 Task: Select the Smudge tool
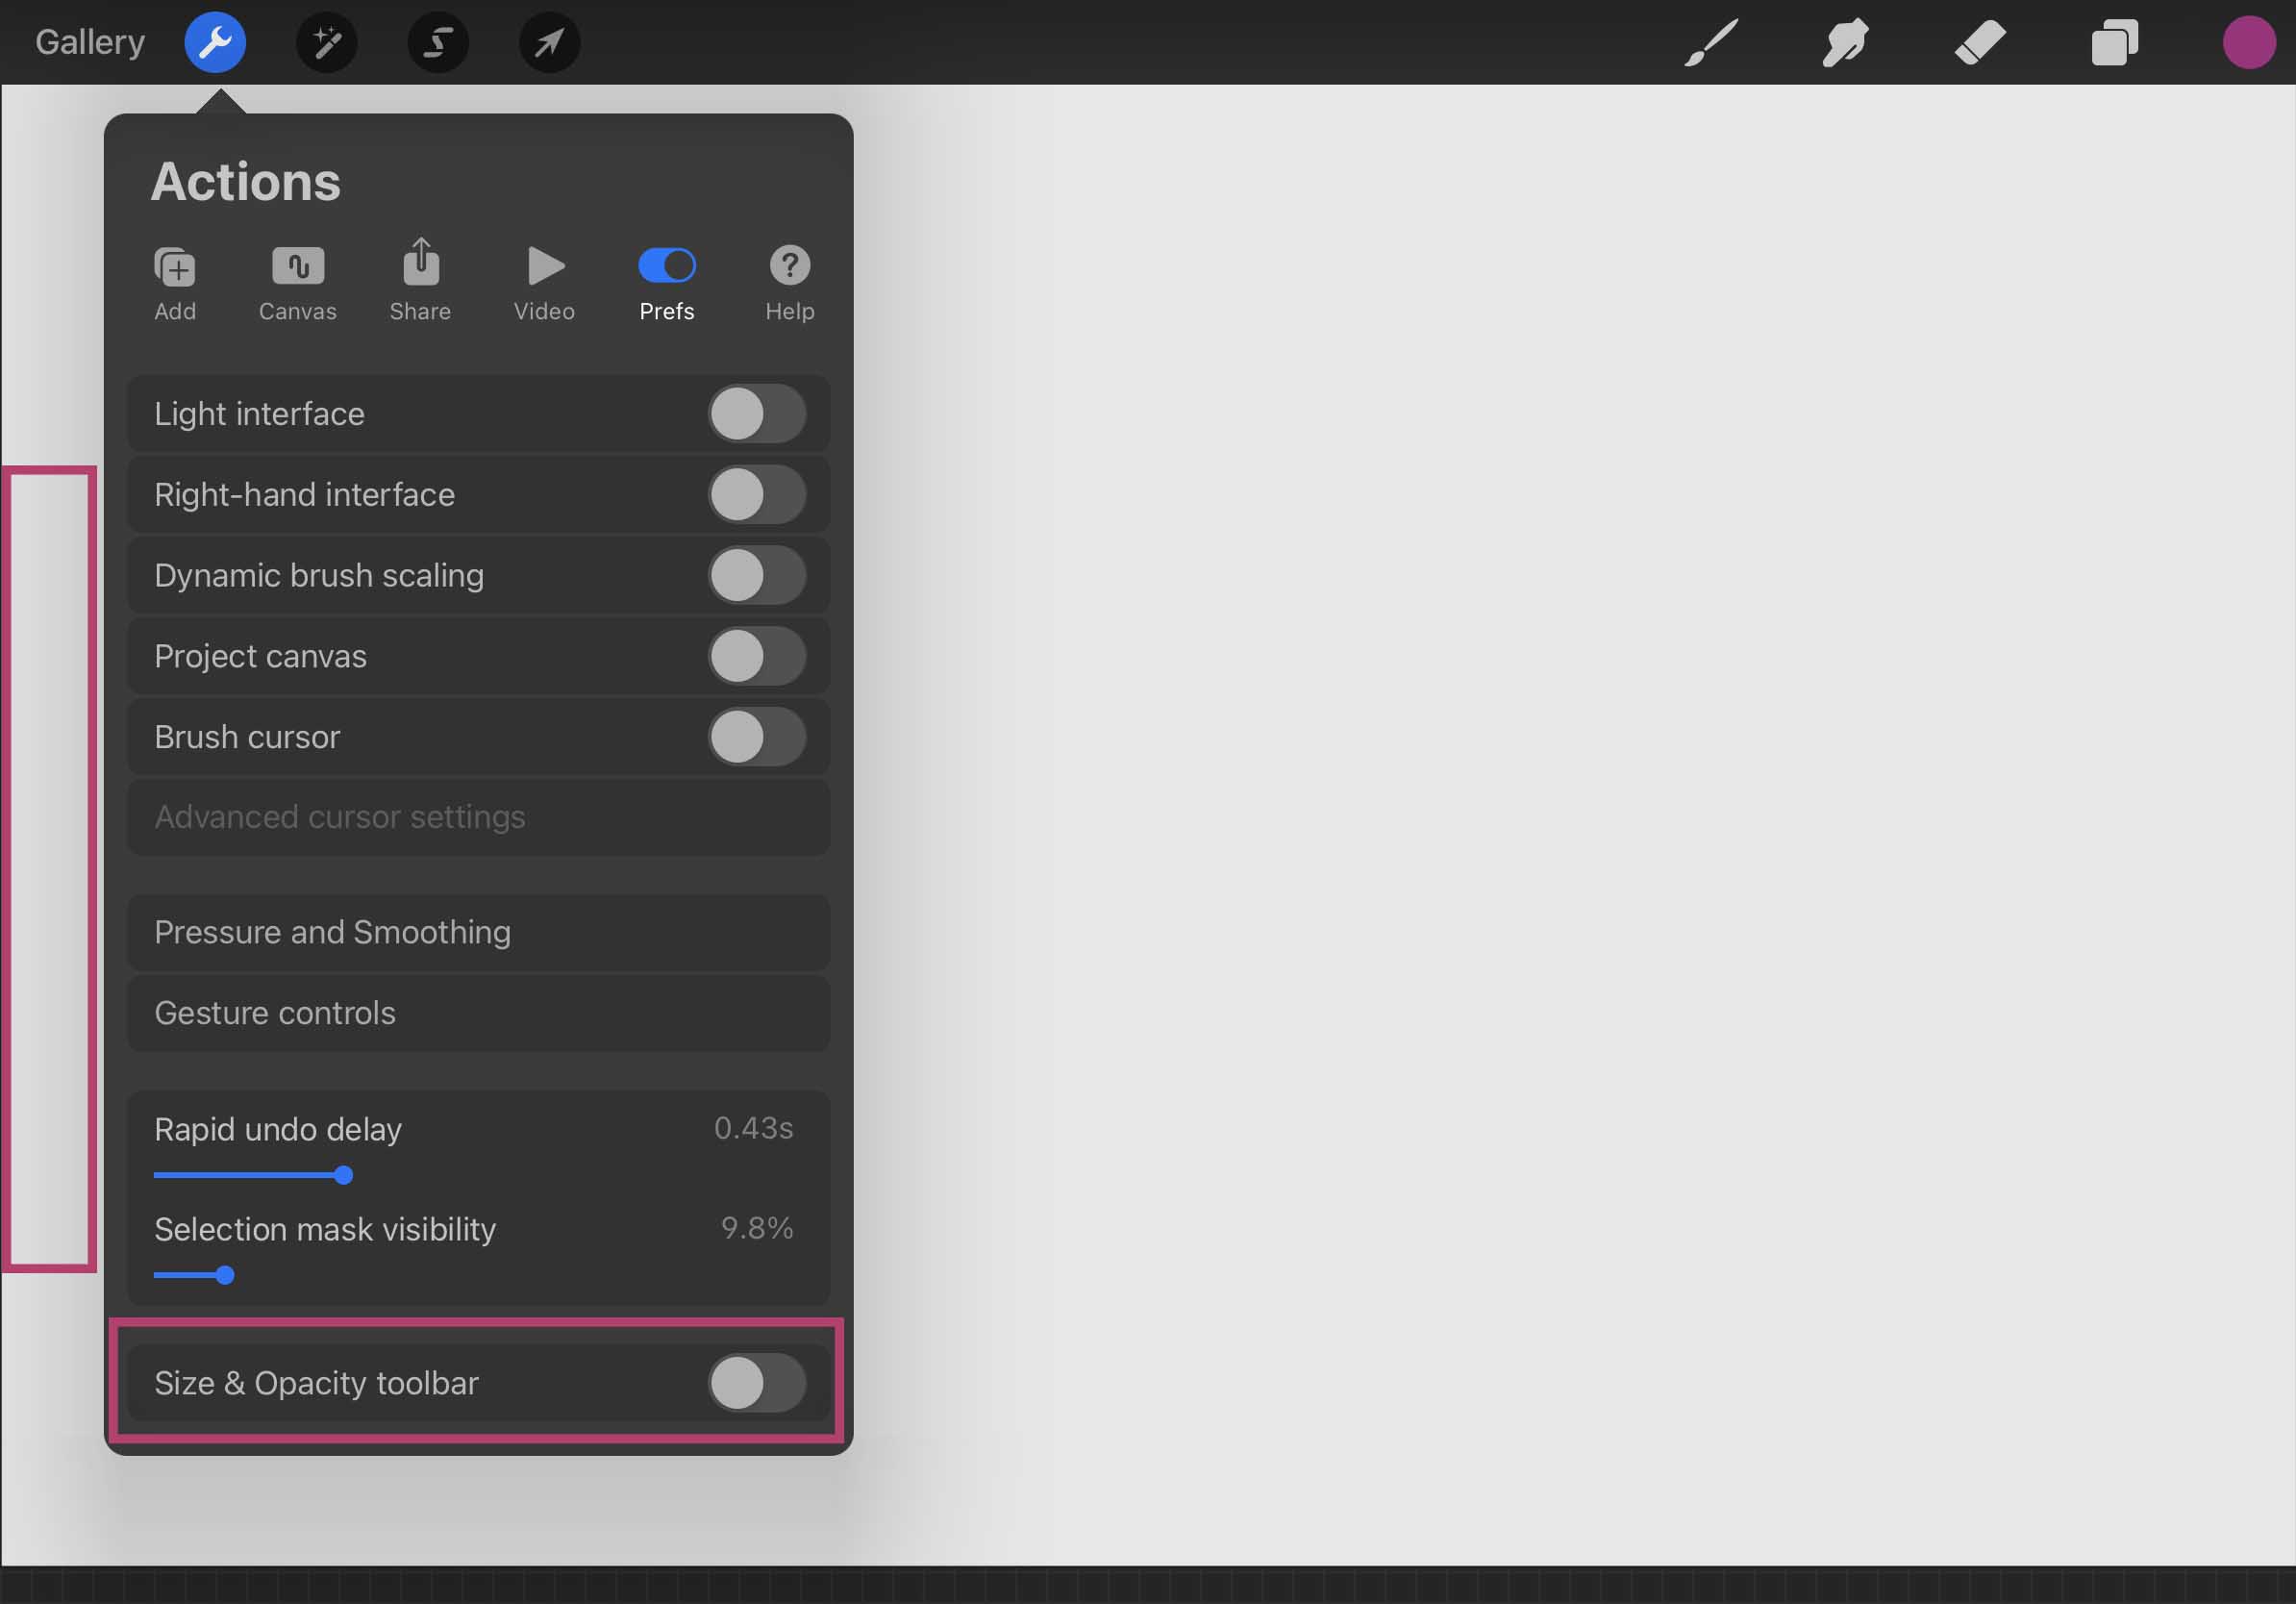pos(1844,42)
